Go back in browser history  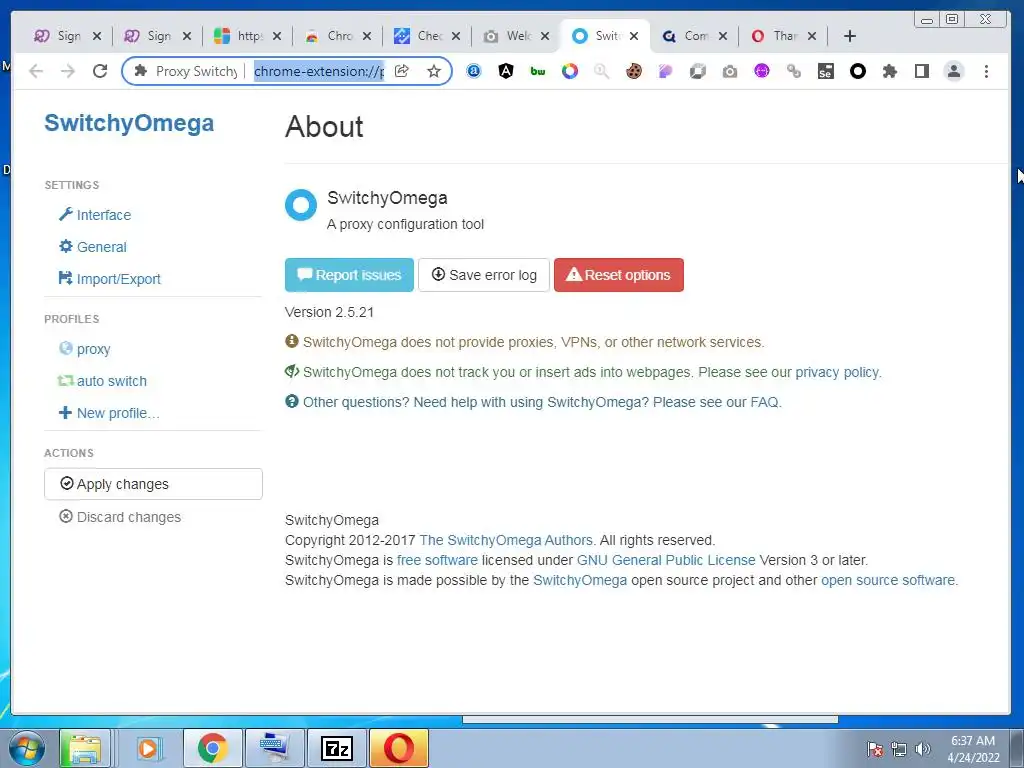[x=36, y=71]
